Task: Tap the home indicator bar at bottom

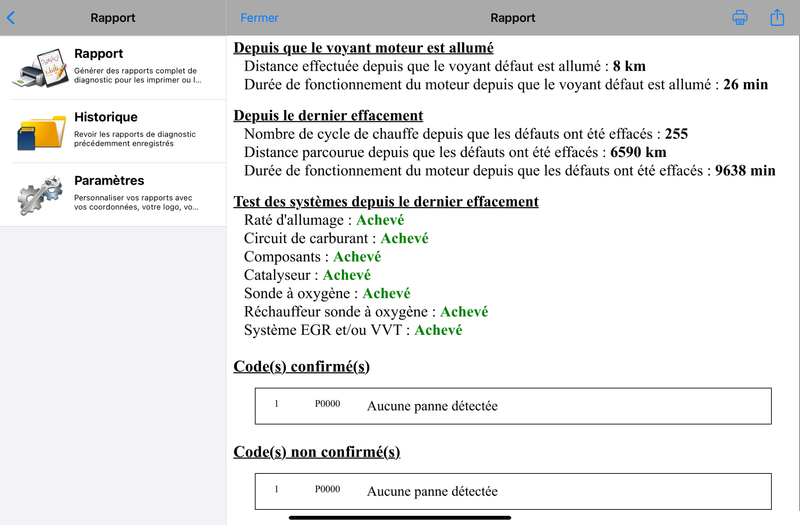Action: 400,518
